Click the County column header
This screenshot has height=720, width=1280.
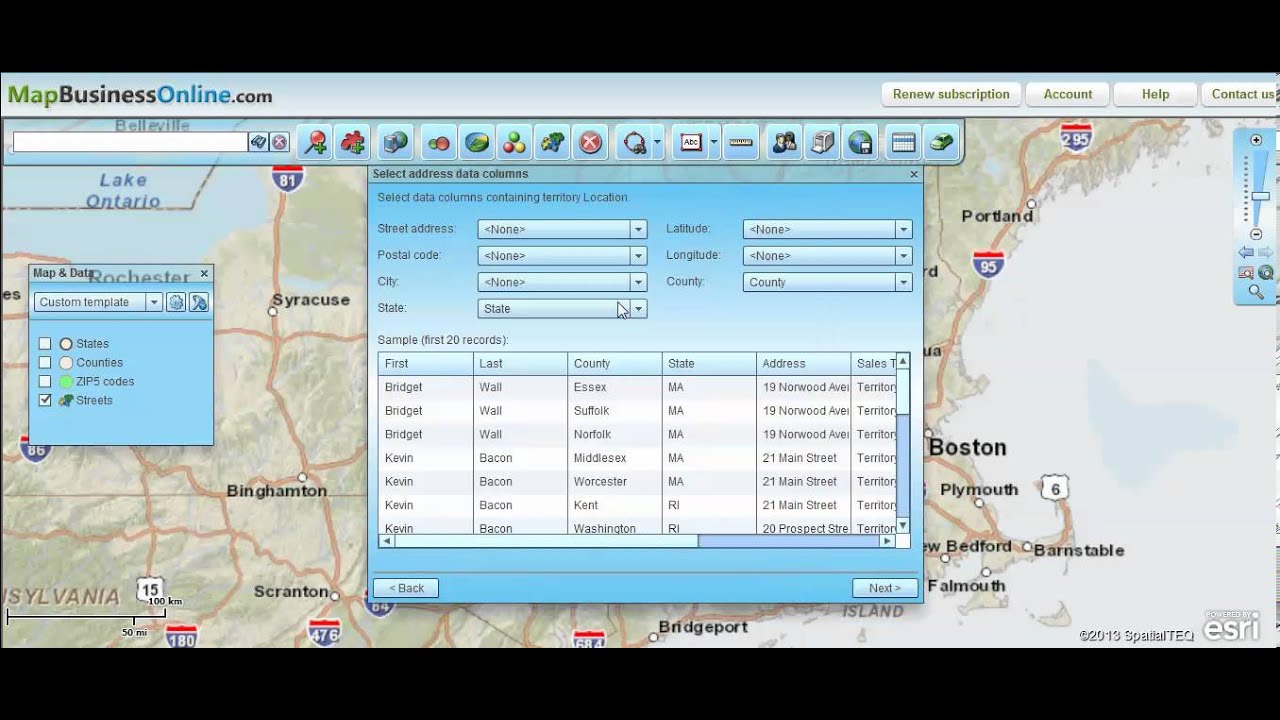(x=614, y=363)
